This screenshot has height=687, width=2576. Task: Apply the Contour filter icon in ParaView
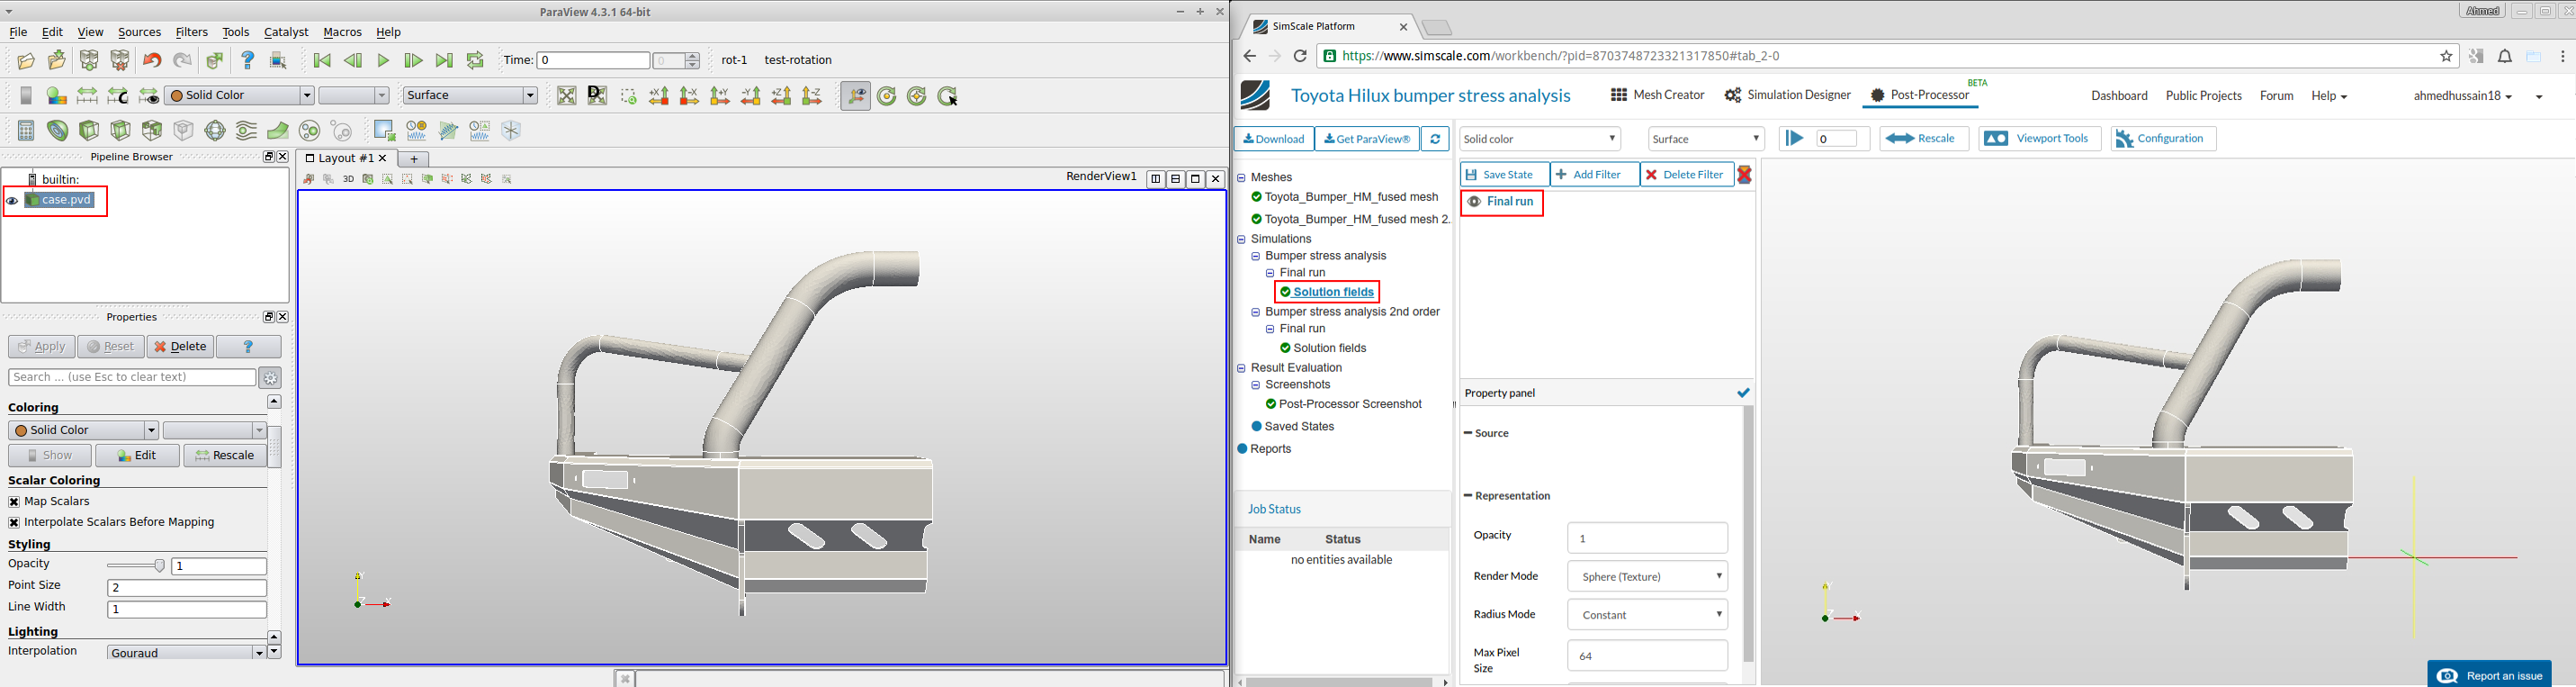(x=58, y=131)
